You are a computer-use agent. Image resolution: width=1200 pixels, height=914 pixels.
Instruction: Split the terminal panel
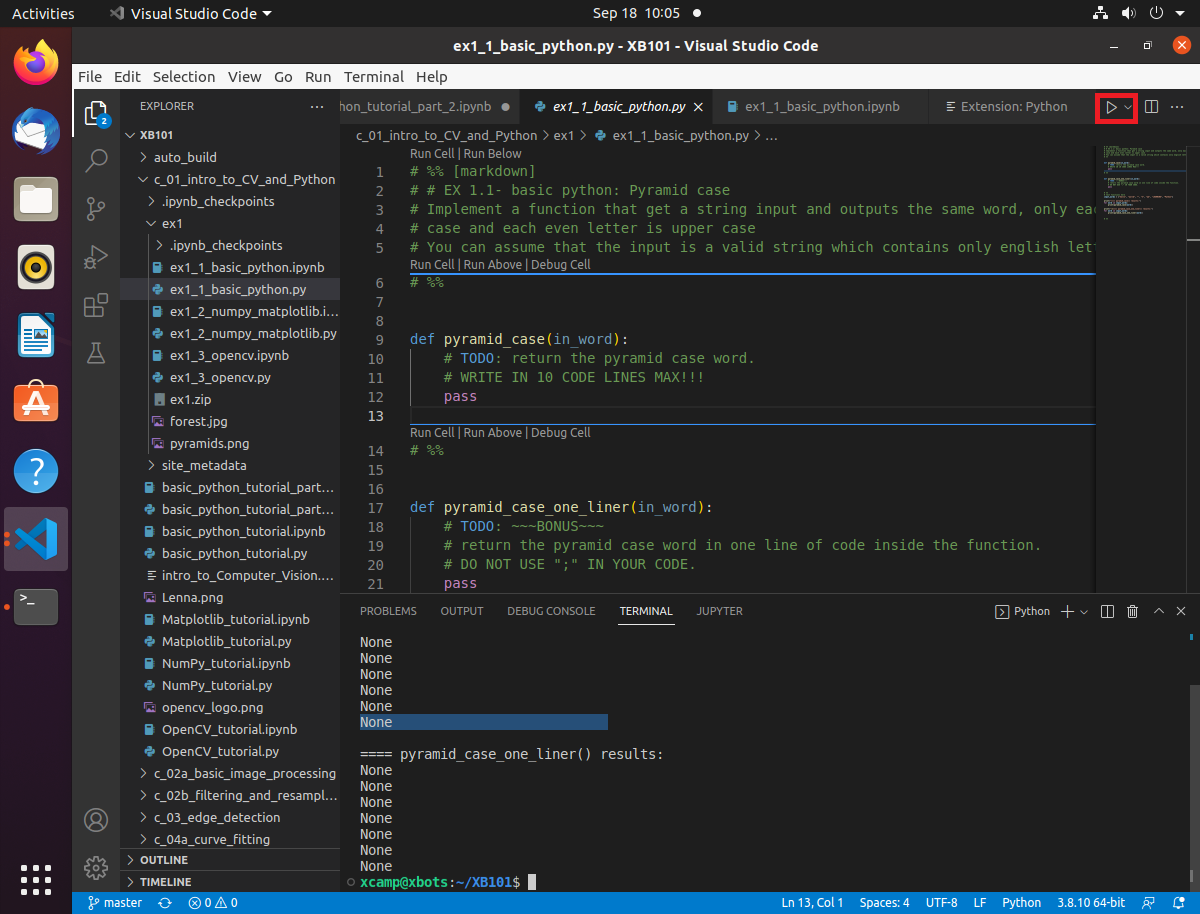coord(1107,611)
